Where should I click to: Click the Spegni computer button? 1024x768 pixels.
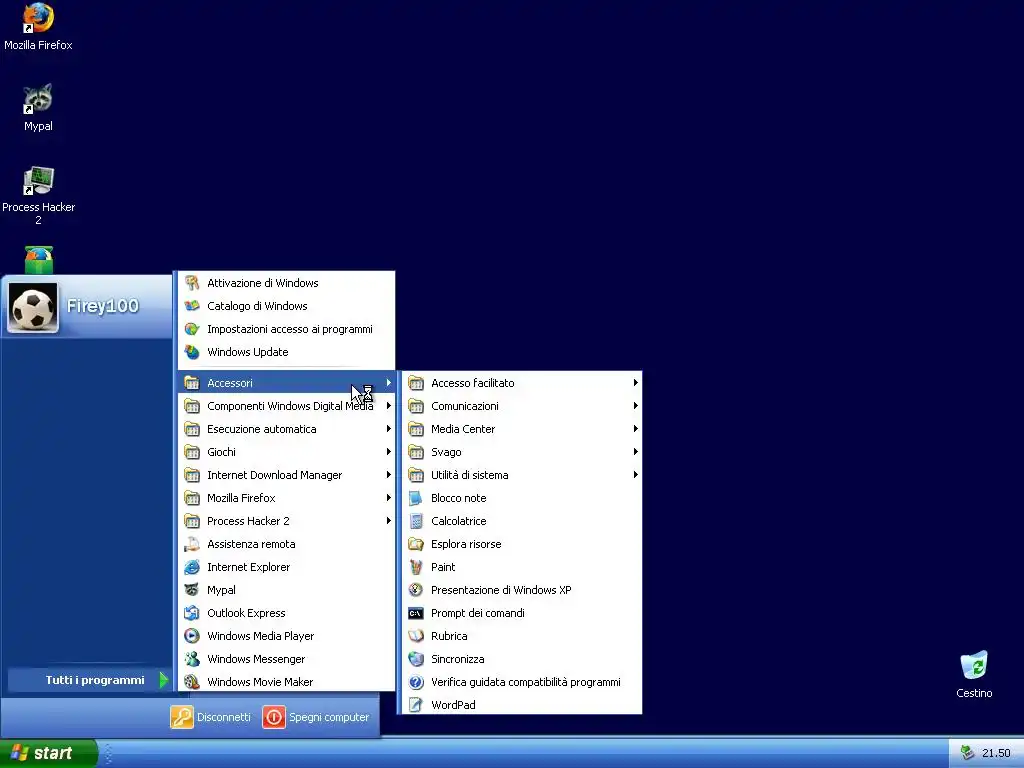coord(316,717)
